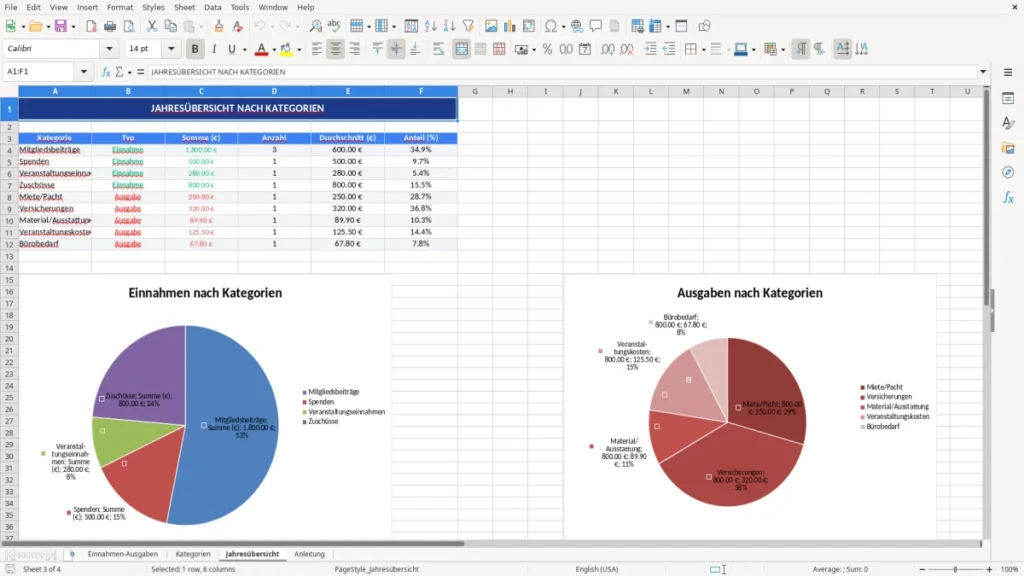Toggle Wrap Text
Viewport: 1024px width, 576px height.
438,49
